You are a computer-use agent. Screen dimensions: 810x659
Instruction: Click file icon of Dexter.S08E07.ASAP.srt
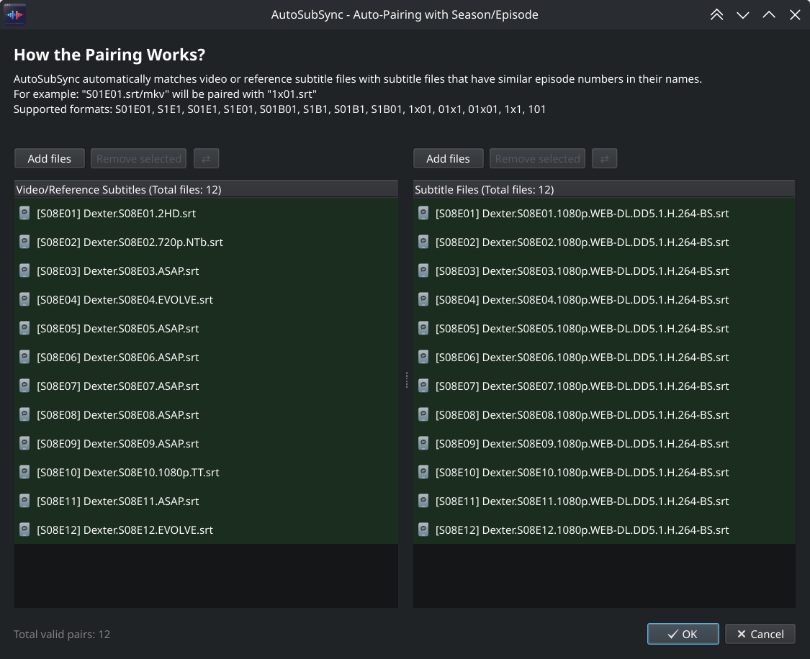(x=24, y=385)
